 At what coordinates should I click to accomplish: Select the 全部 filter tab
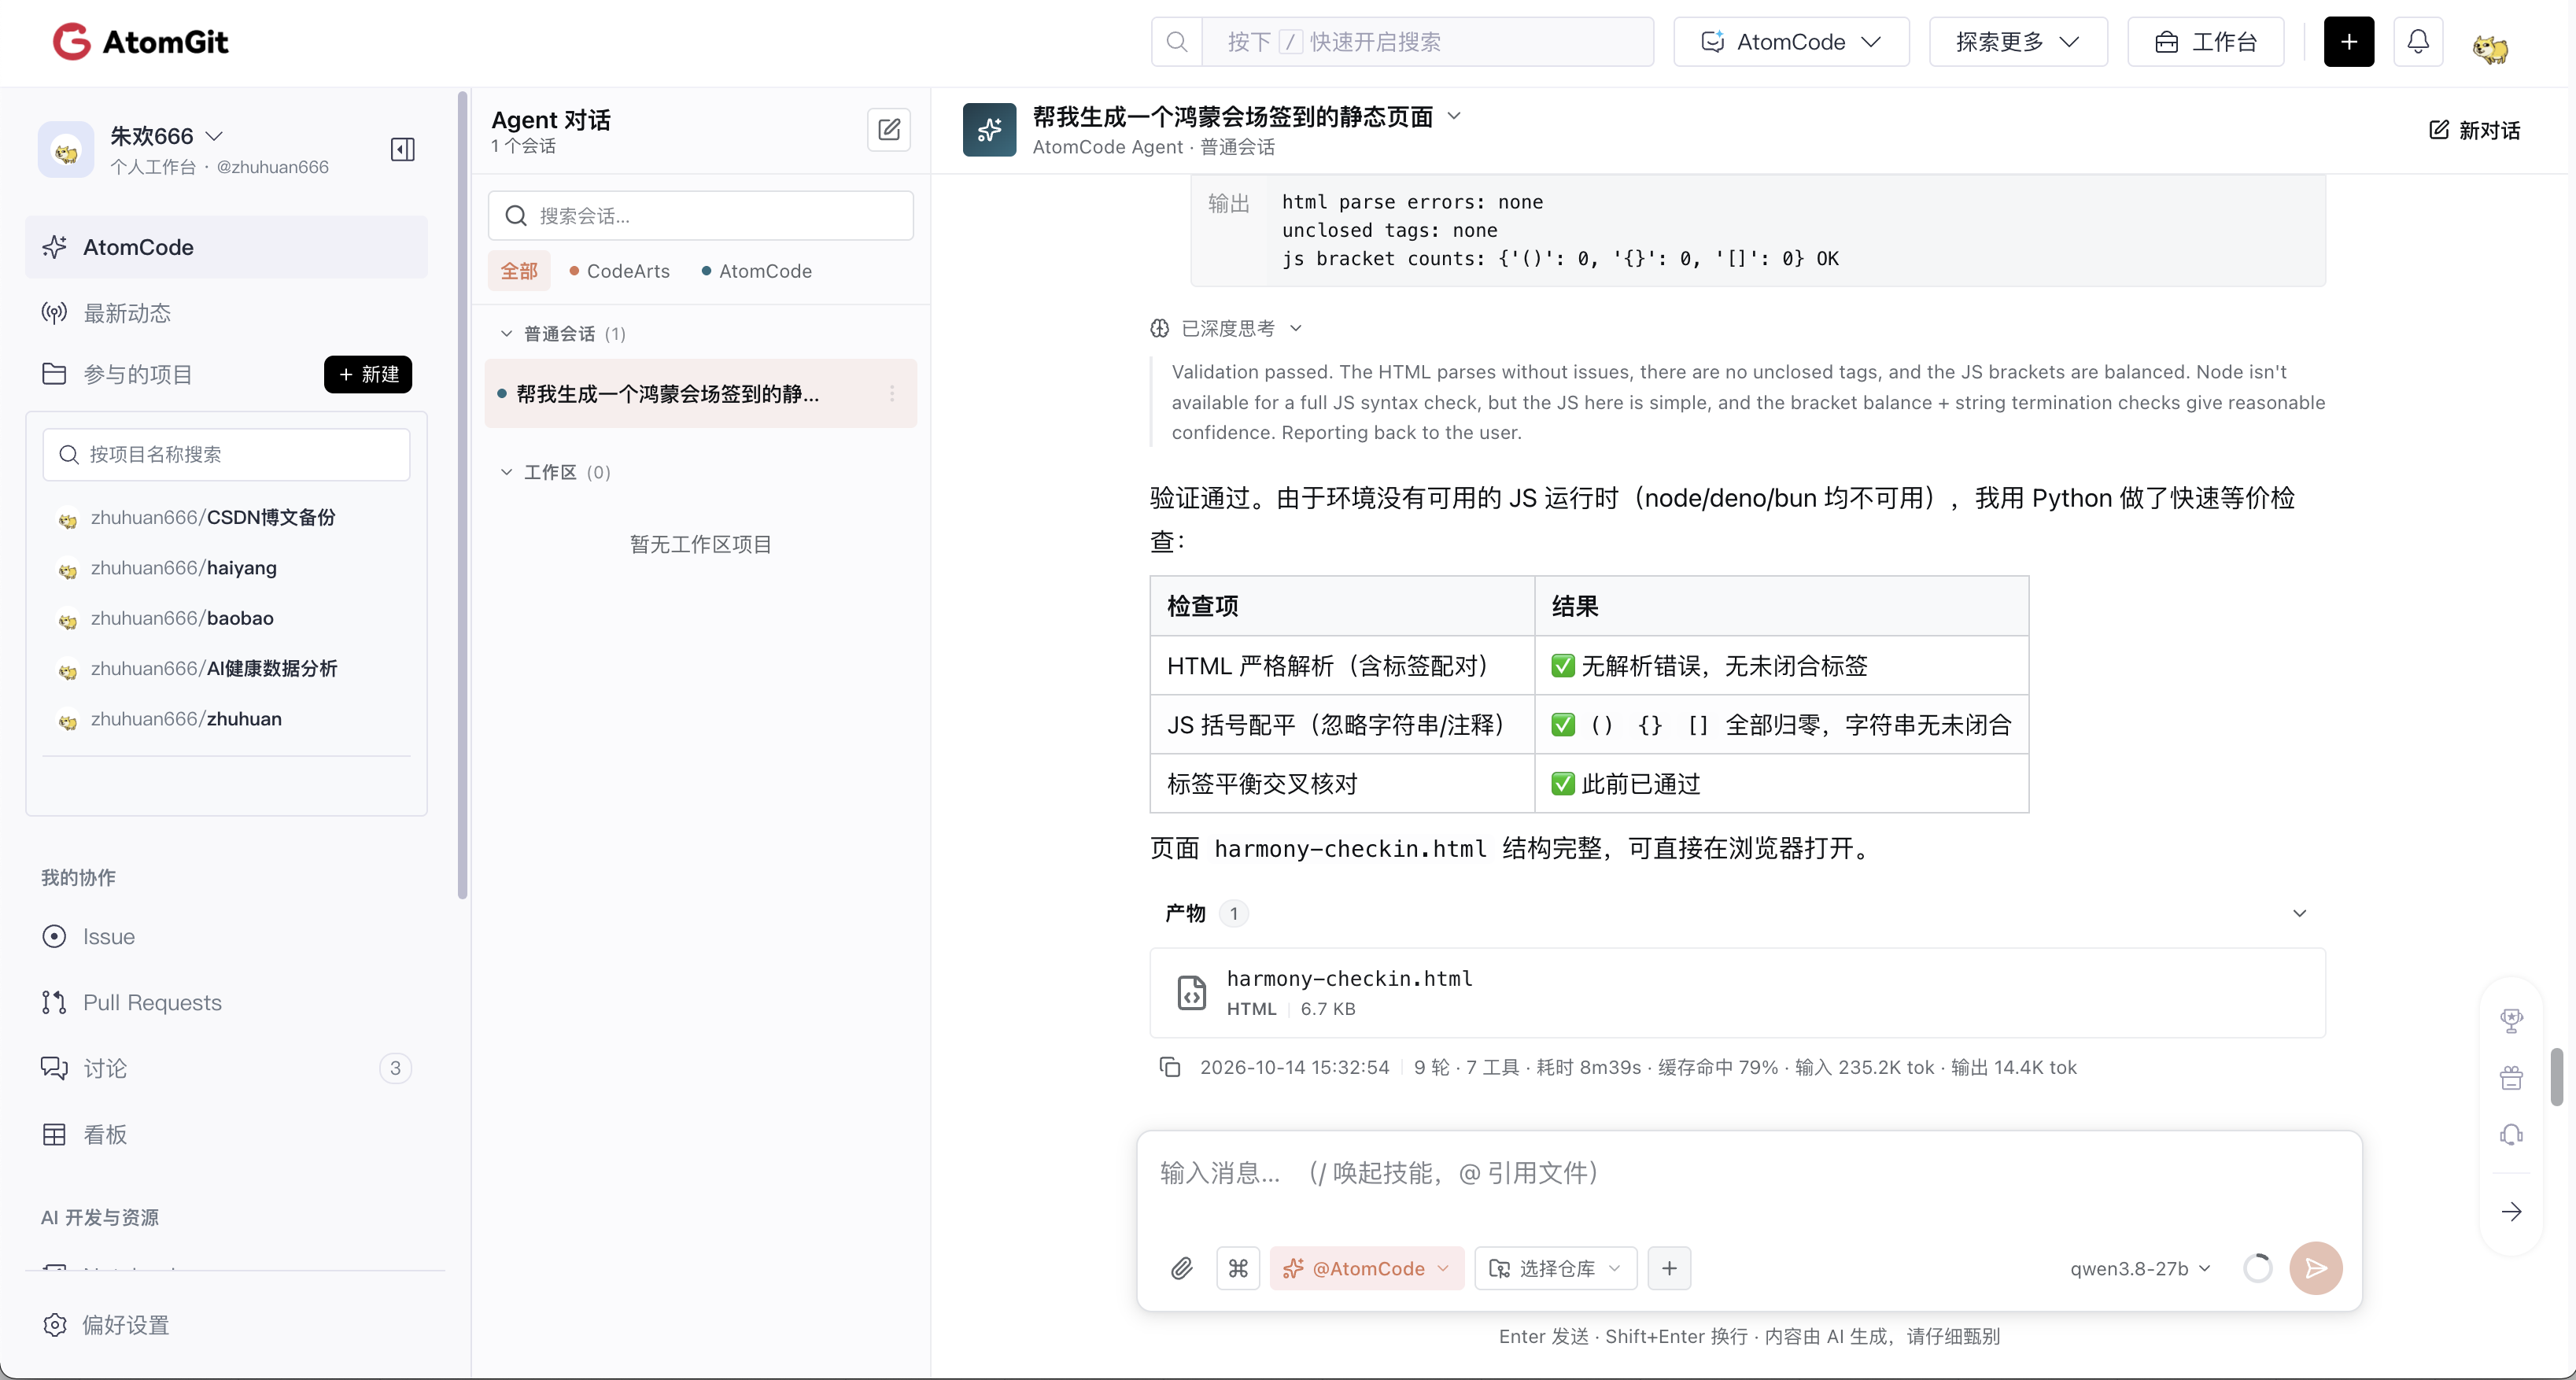[519, 271]
